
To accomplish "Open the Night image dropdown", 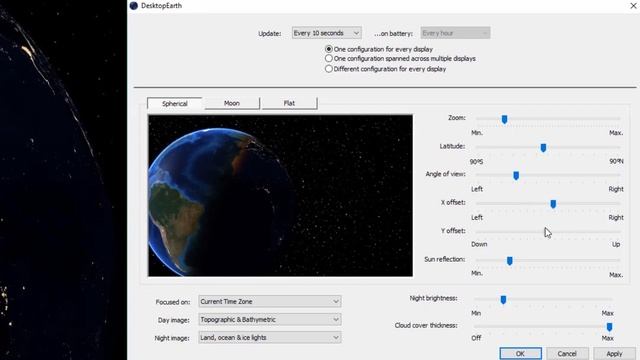I will tap(270, 338).
